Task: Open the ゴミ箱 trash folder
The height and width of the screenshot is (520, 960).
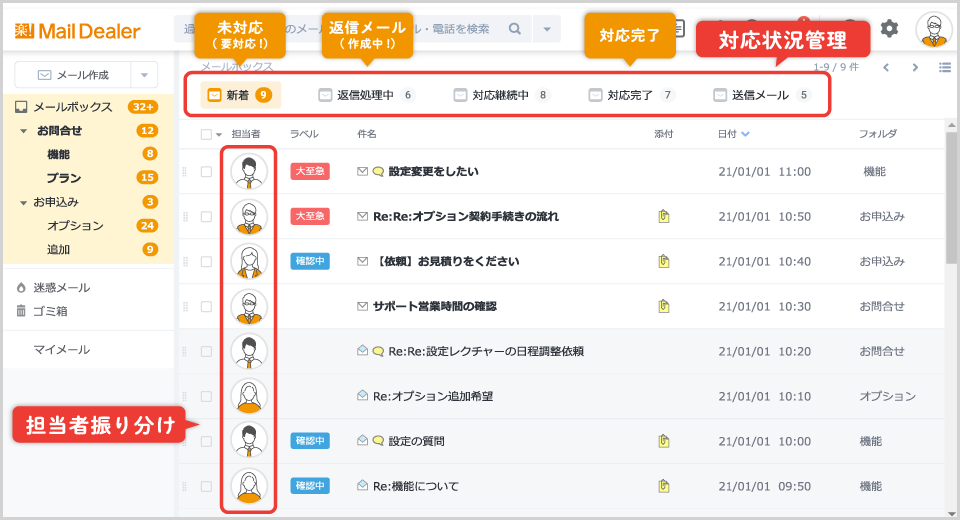Action: click(x=51, y=311)
